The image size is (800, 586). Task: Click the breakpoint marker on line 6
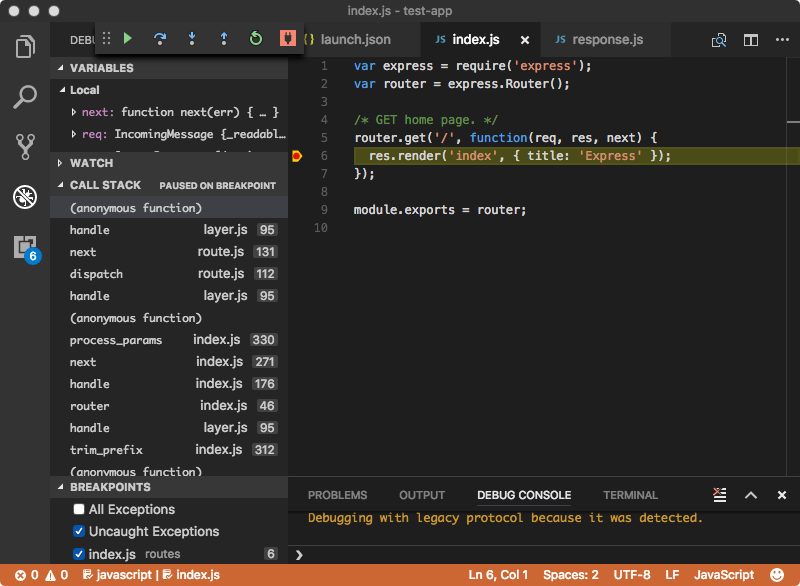coord(297,156)
